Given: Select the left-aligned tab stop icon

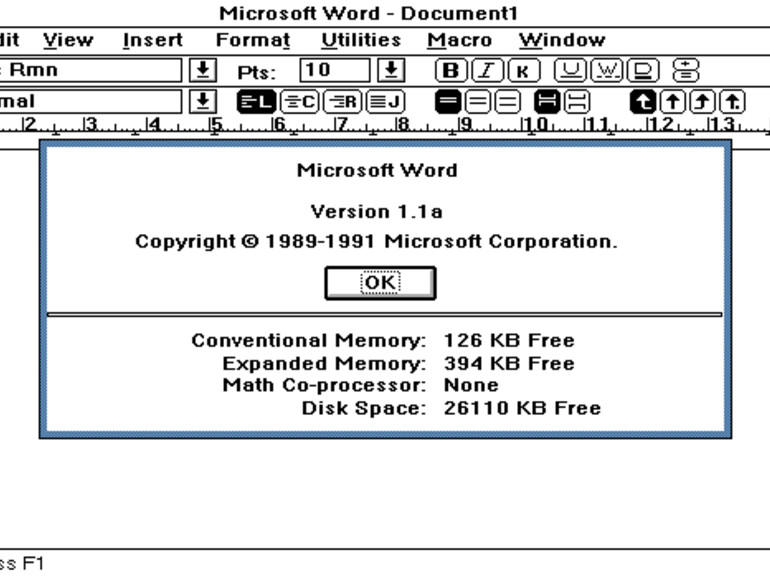Looking at the screenshot, I should click(643, 102).
